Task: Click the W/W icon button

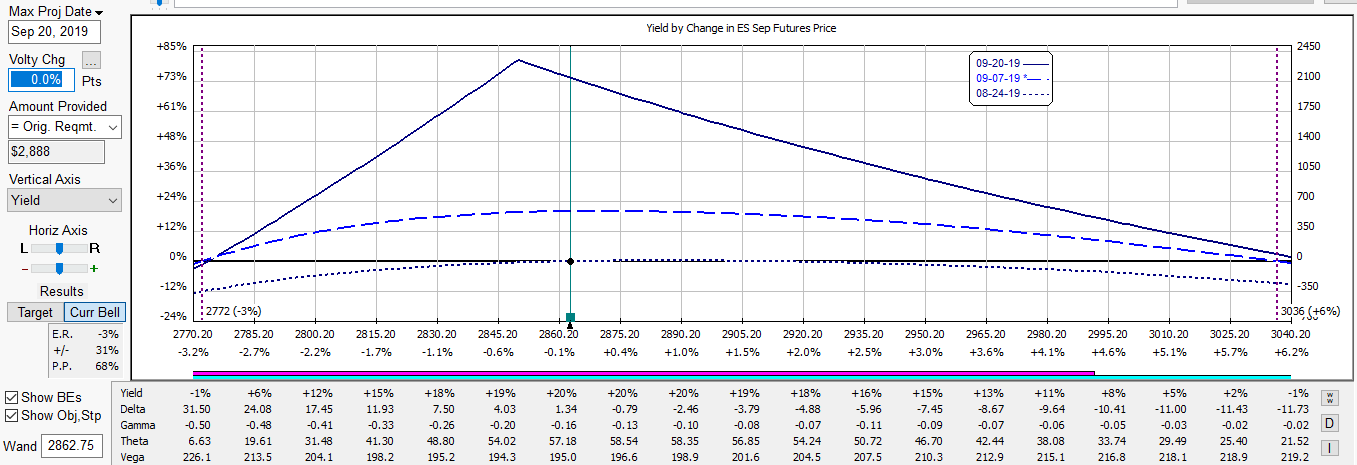Action: coord(1329,399)
